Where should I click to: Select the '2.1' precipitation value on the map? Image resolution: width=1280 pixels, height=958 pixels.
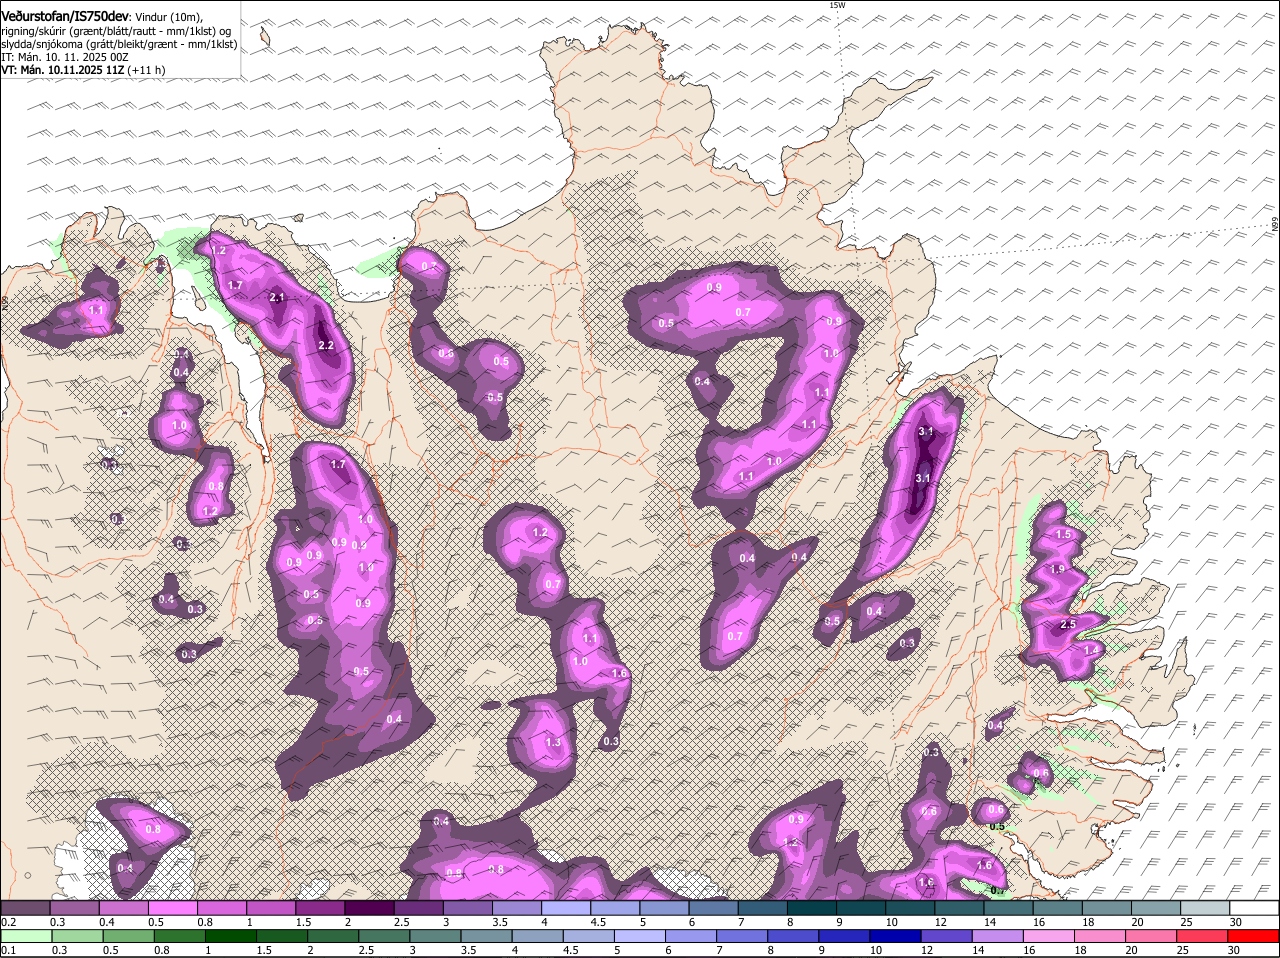click(277, 297)
